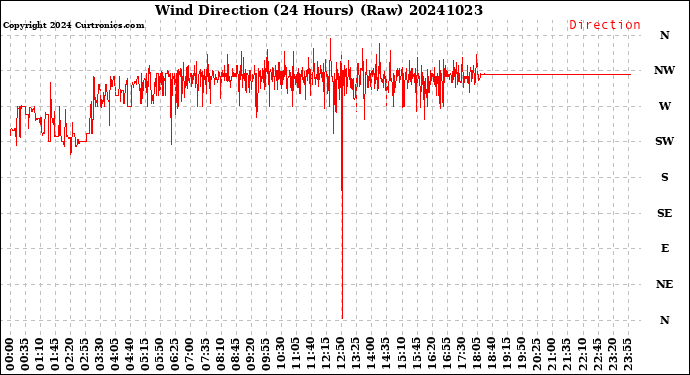The width and height of the screenshot is (690, 375).
Task: Click the "15:45" time label
Action: [x=416, y=354]
